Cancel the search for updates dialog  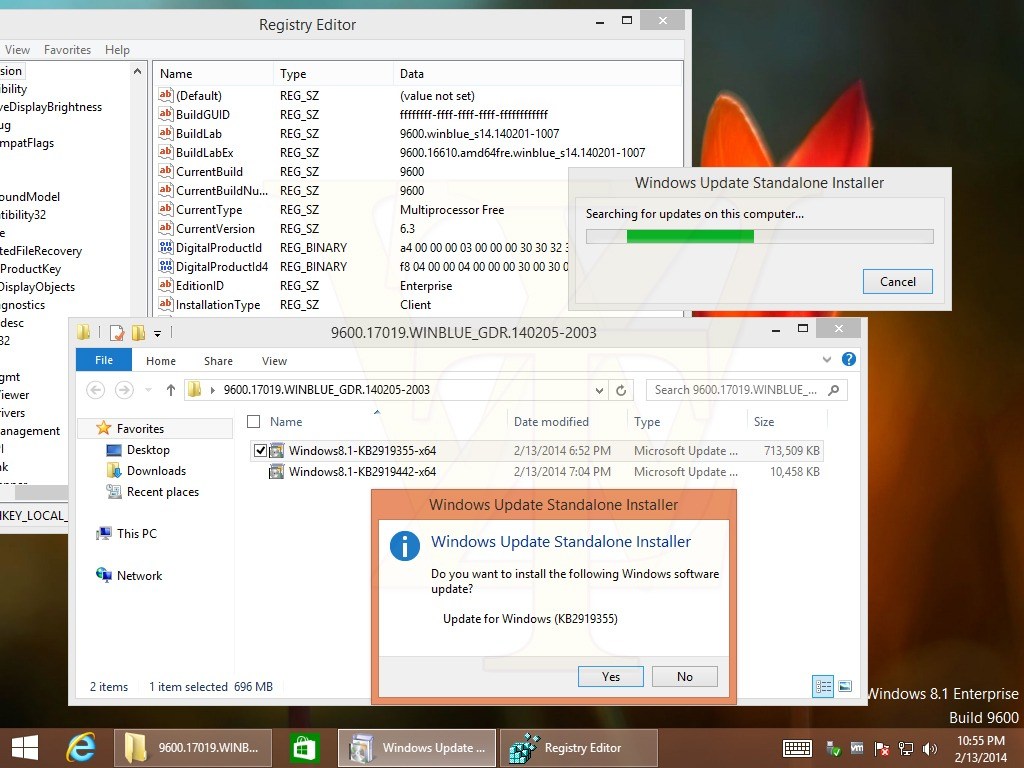coord(897,281)
